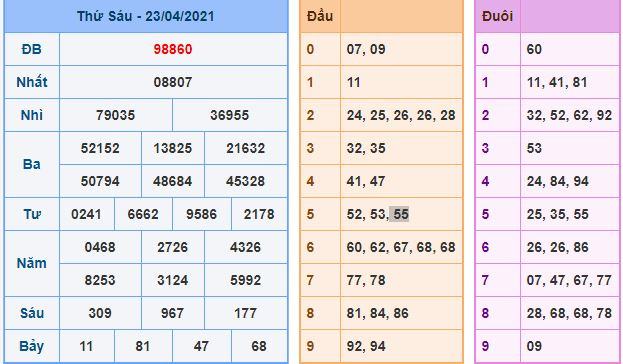Select third prize number 50794
The height and width of the screenshot is (364, 623).
tap(100, 181)
